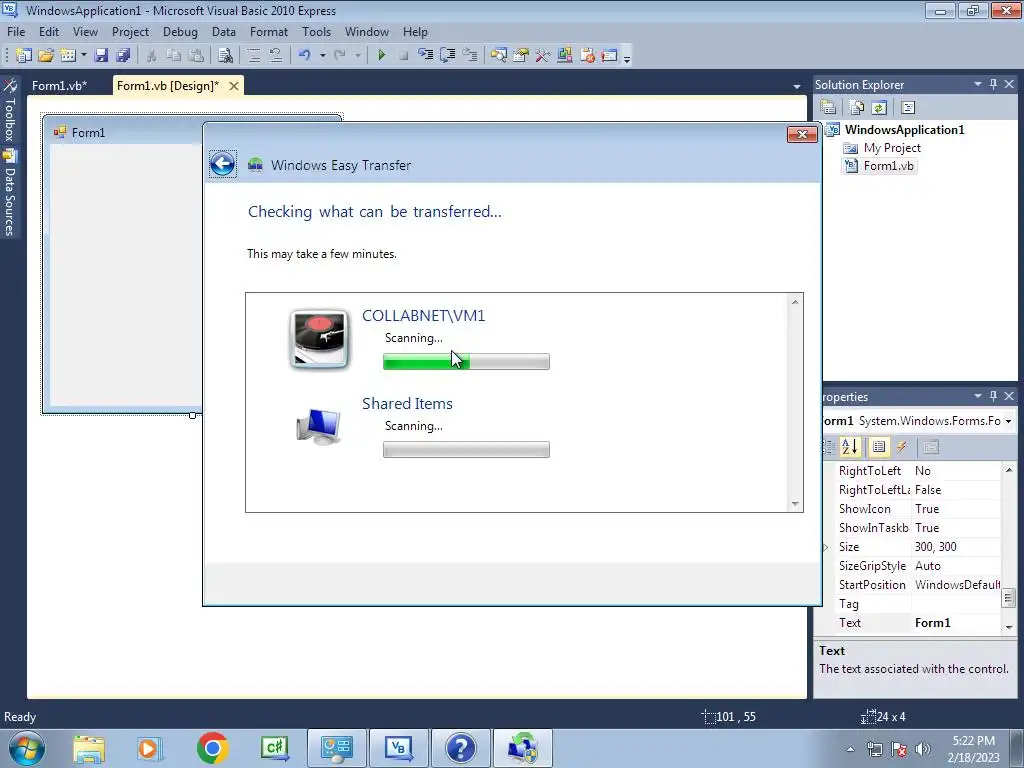This screenshot has height=768, width=1024.
Task: Click Stop Debugging square icon
Action: click(404, 56)
